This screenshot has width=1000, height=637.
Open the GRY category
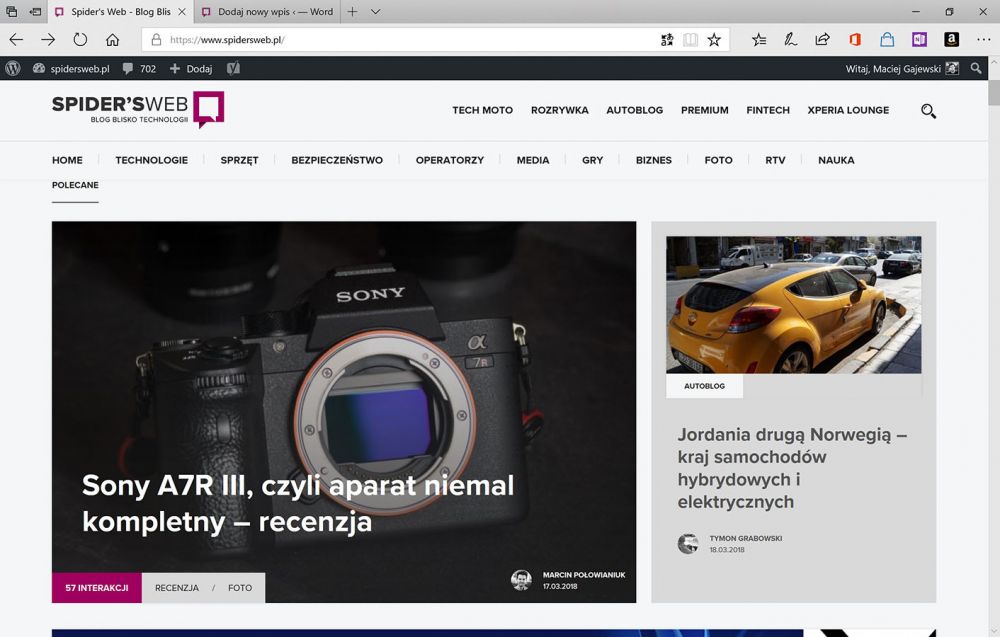point(592,160)
